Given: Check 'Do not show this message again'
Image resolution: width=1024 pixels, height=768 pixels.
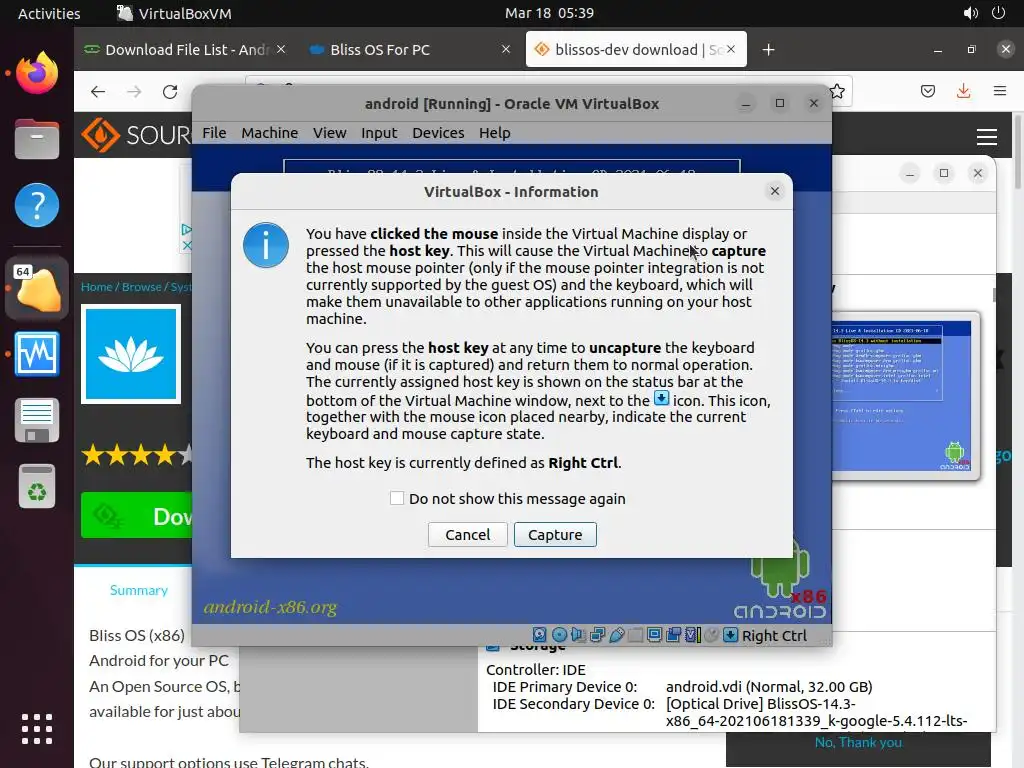Looking at the screenshot, I should pos(396,498).
